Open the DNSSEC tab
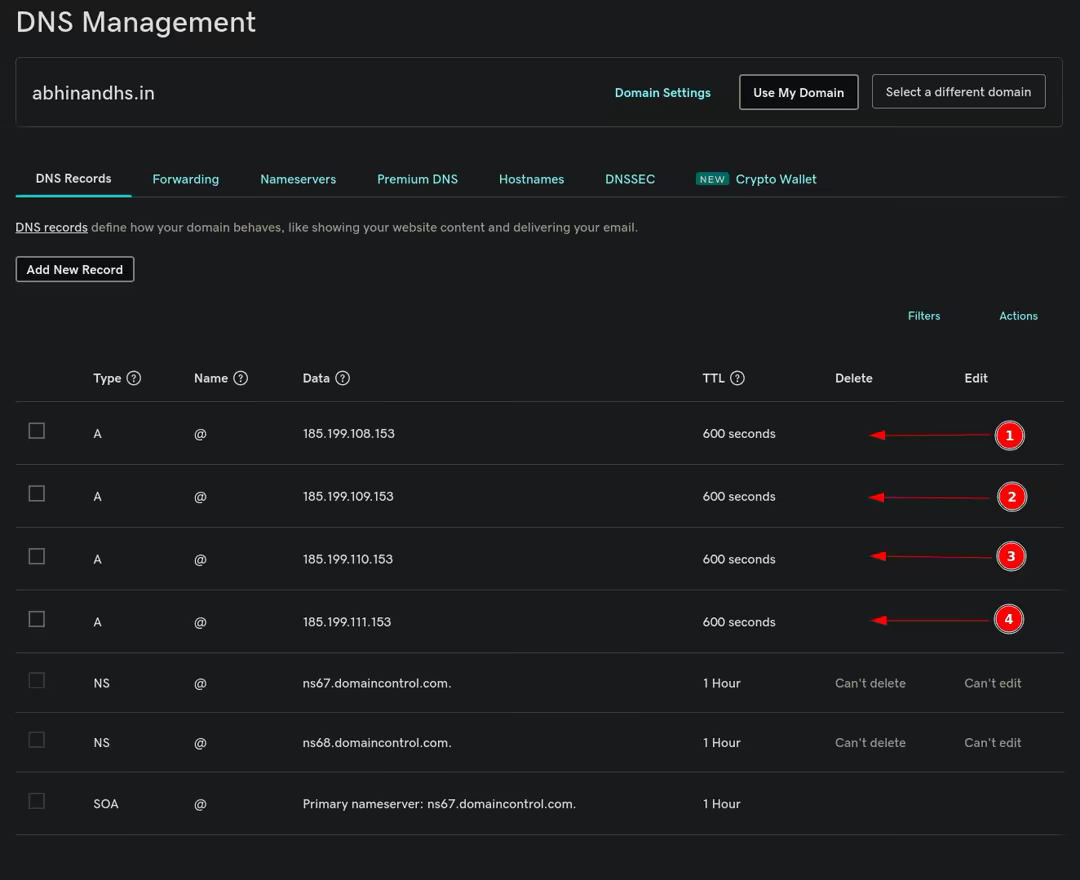1080x880 pixels. 629,179
